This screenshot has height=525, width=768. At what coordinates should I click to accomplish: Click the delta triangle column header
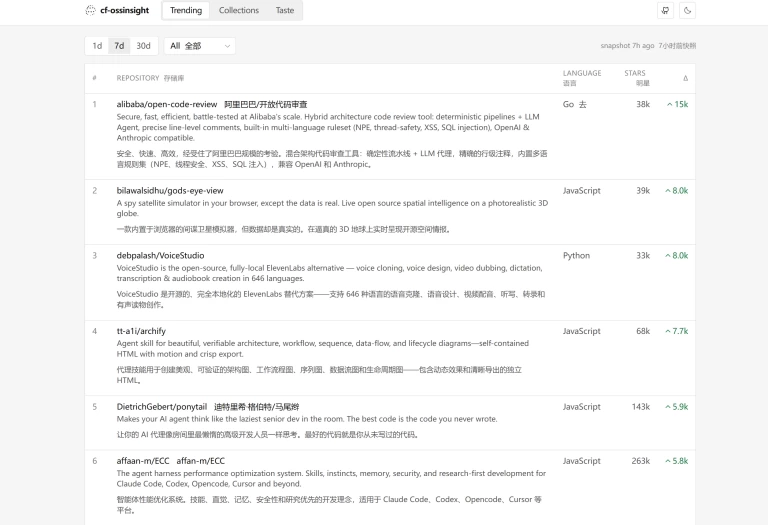tap(685, 78)
